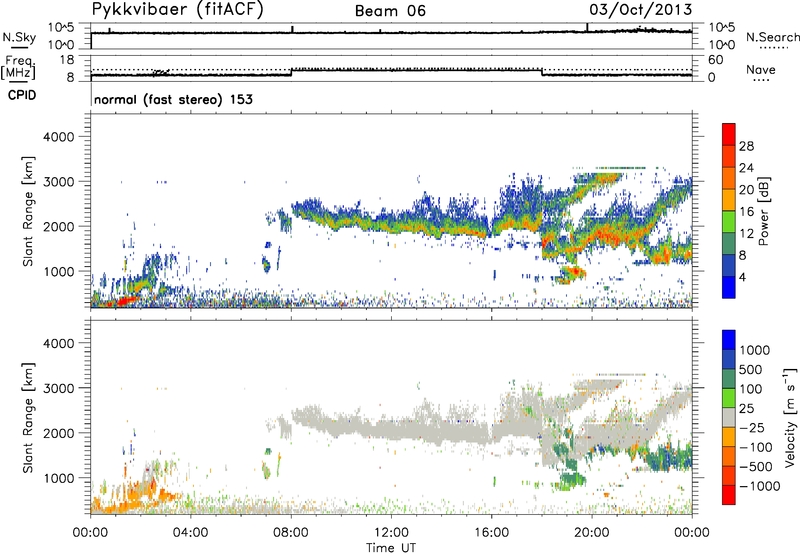Click the gray segment of velocity colorbar
This screenshot has width=800, height=554.
click(729, 417)
